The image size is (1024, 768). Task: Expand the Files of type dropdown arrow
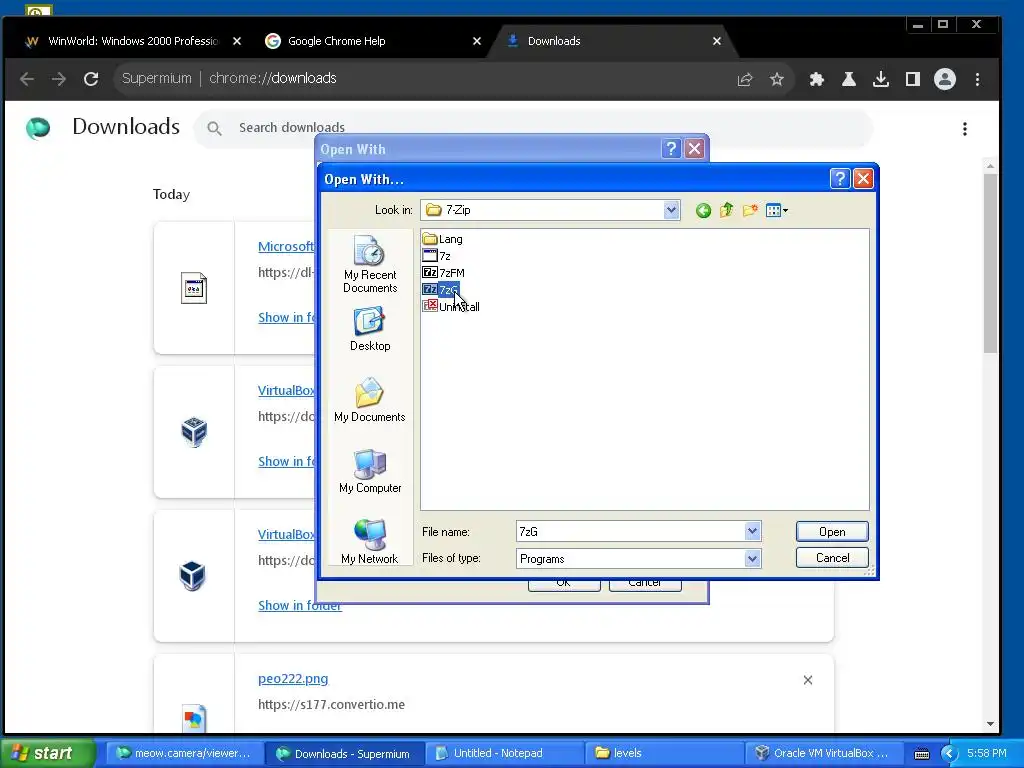coord(752,558)
